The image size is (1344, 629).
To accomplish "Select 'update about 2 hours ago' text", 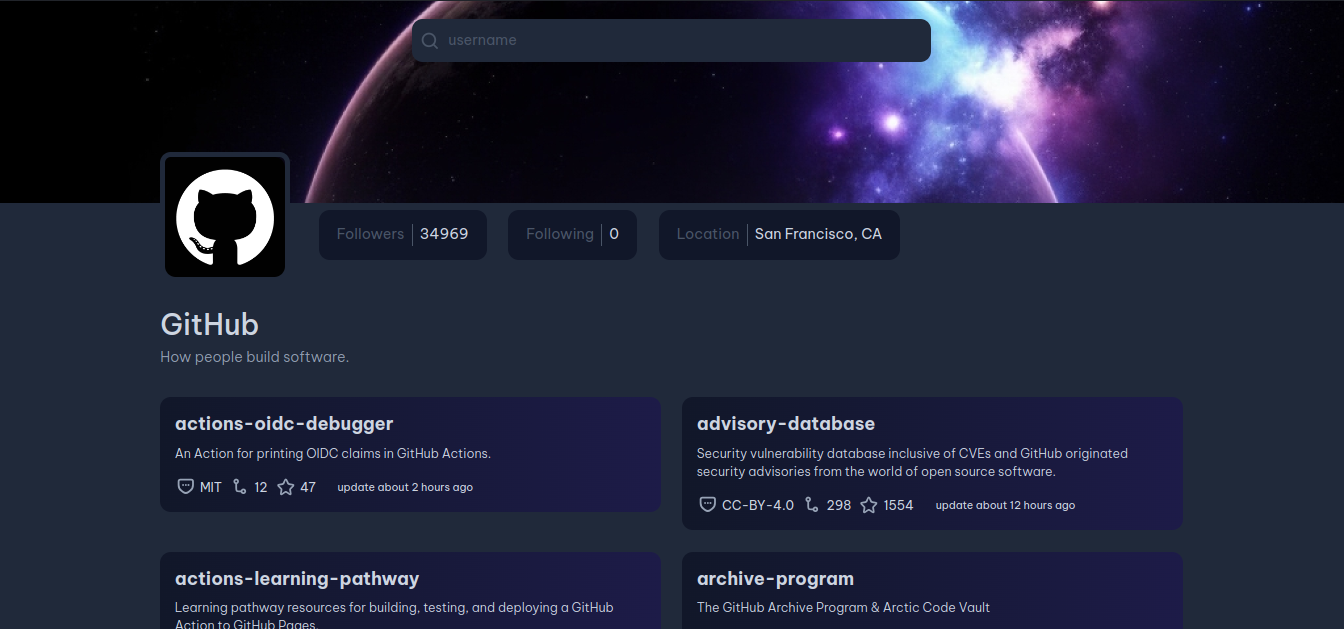I will pyautogui.click(x=405, y=488).
